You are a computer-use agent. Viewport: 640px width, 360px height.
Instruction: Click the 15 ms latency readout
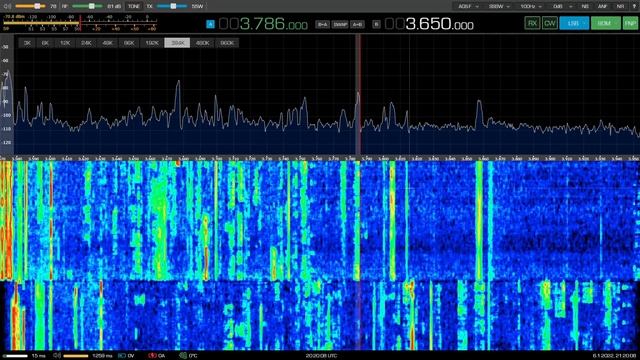[x=39, y=356]
